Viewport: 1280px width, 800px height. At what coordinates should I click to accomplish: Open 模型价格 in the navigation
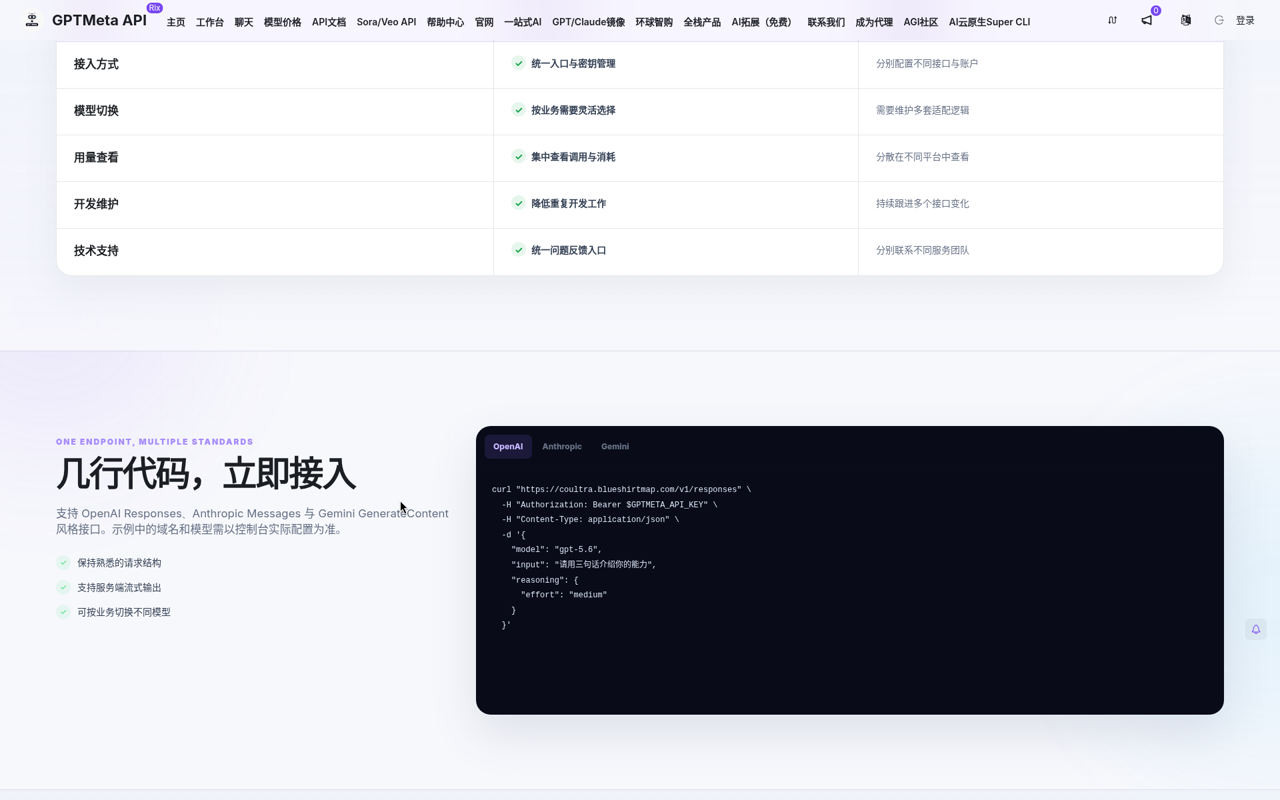tap(282, 22)
